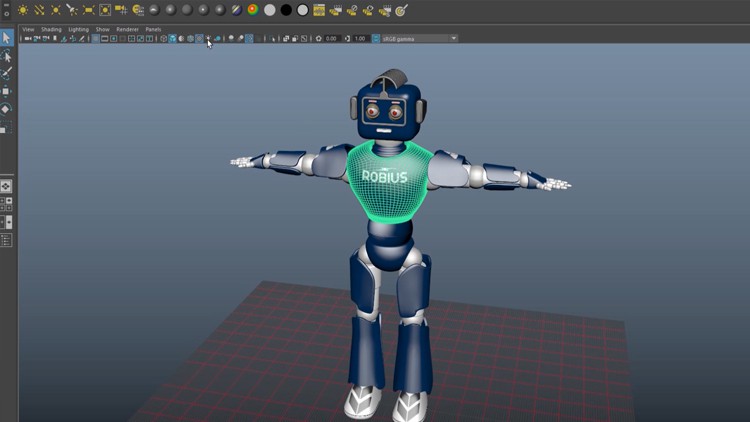
Task: Click the select camera icon
Action: pyautogui.click(x=28, y=38)
